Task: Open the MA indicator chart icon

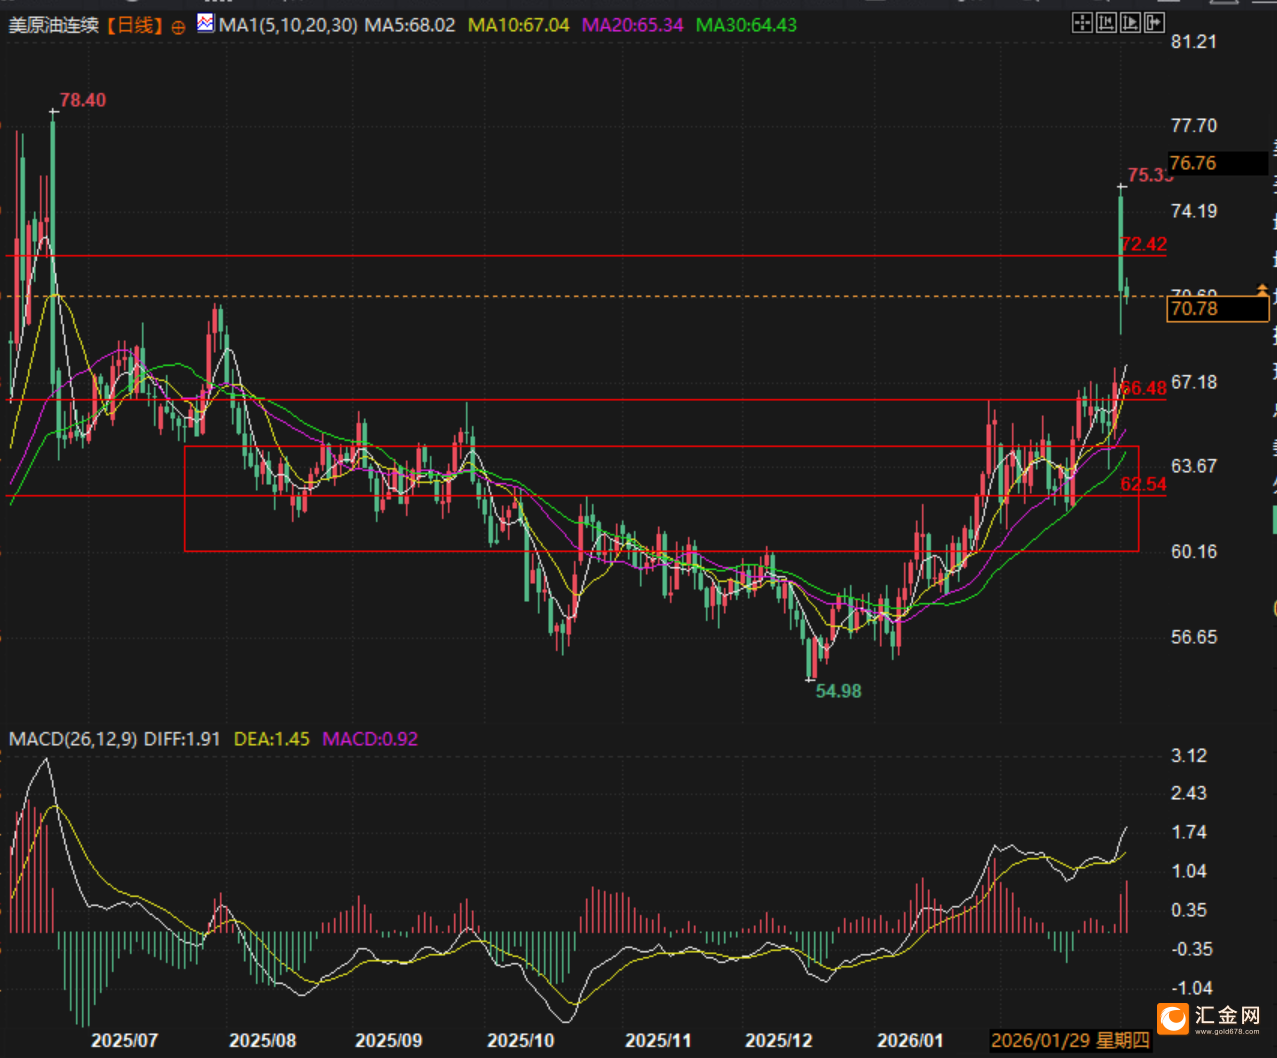Action: coord(205,24)
